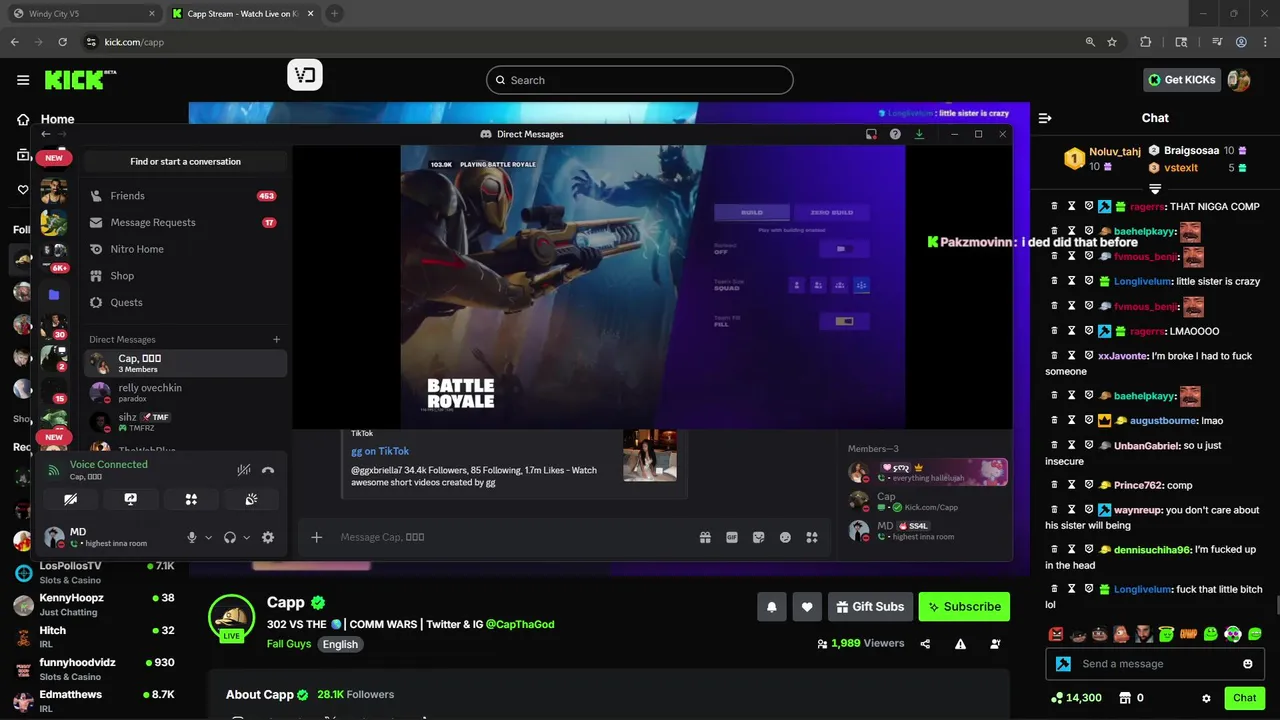Image resolution: width=1280 pixels, height=720 pixels.
Task: Toggle Discord camera on
Action: [70, 499]
